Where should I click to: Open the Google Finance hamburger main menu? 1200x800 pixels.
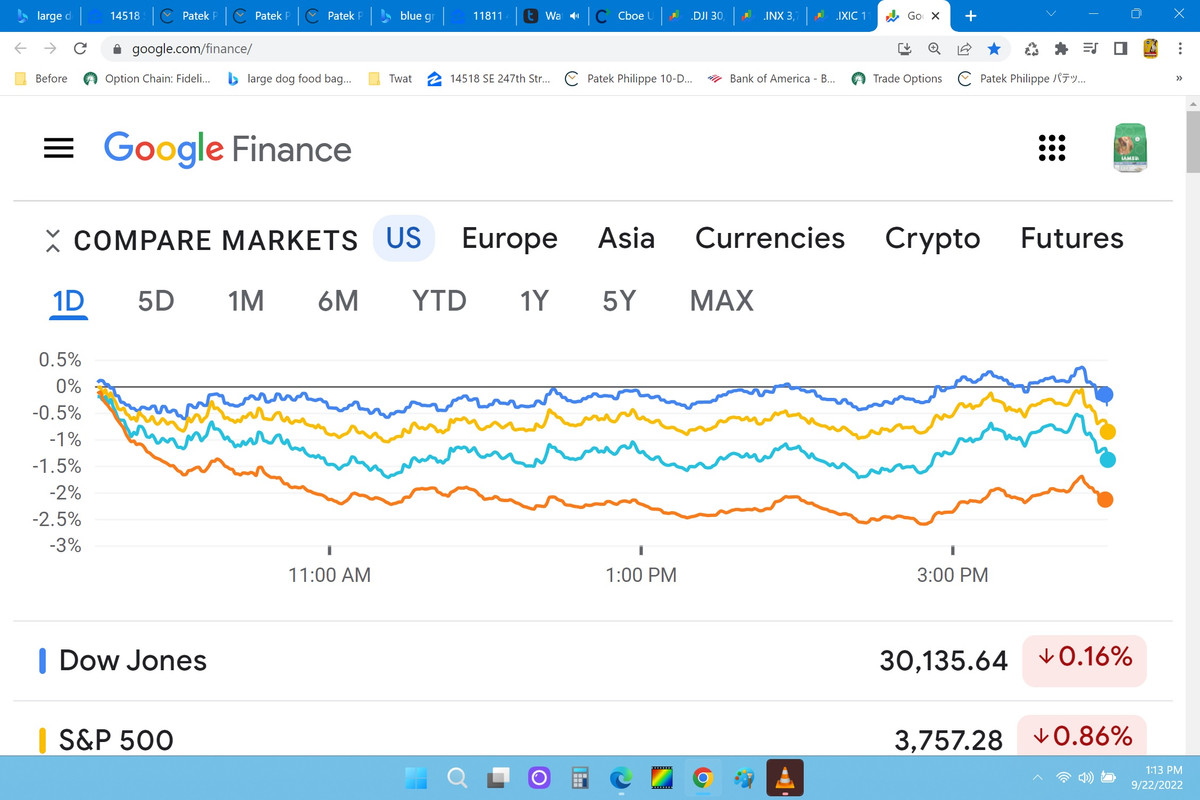tap(59, 148)
